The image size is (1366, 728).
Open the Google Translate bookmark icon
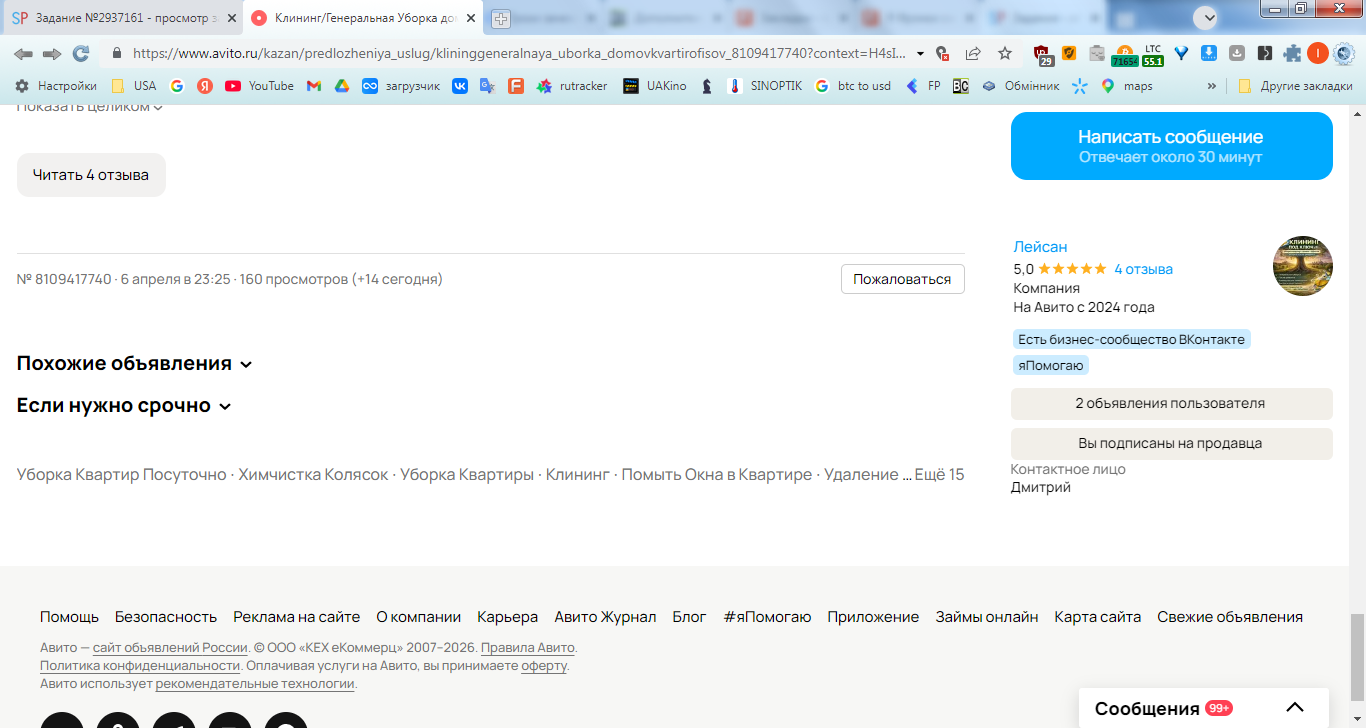pos(488,86)
